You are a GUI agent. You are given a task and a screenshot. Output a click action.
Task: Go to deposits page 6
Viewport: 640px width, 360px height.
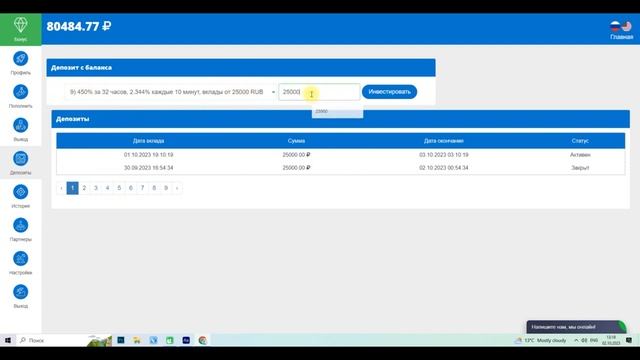131,188
